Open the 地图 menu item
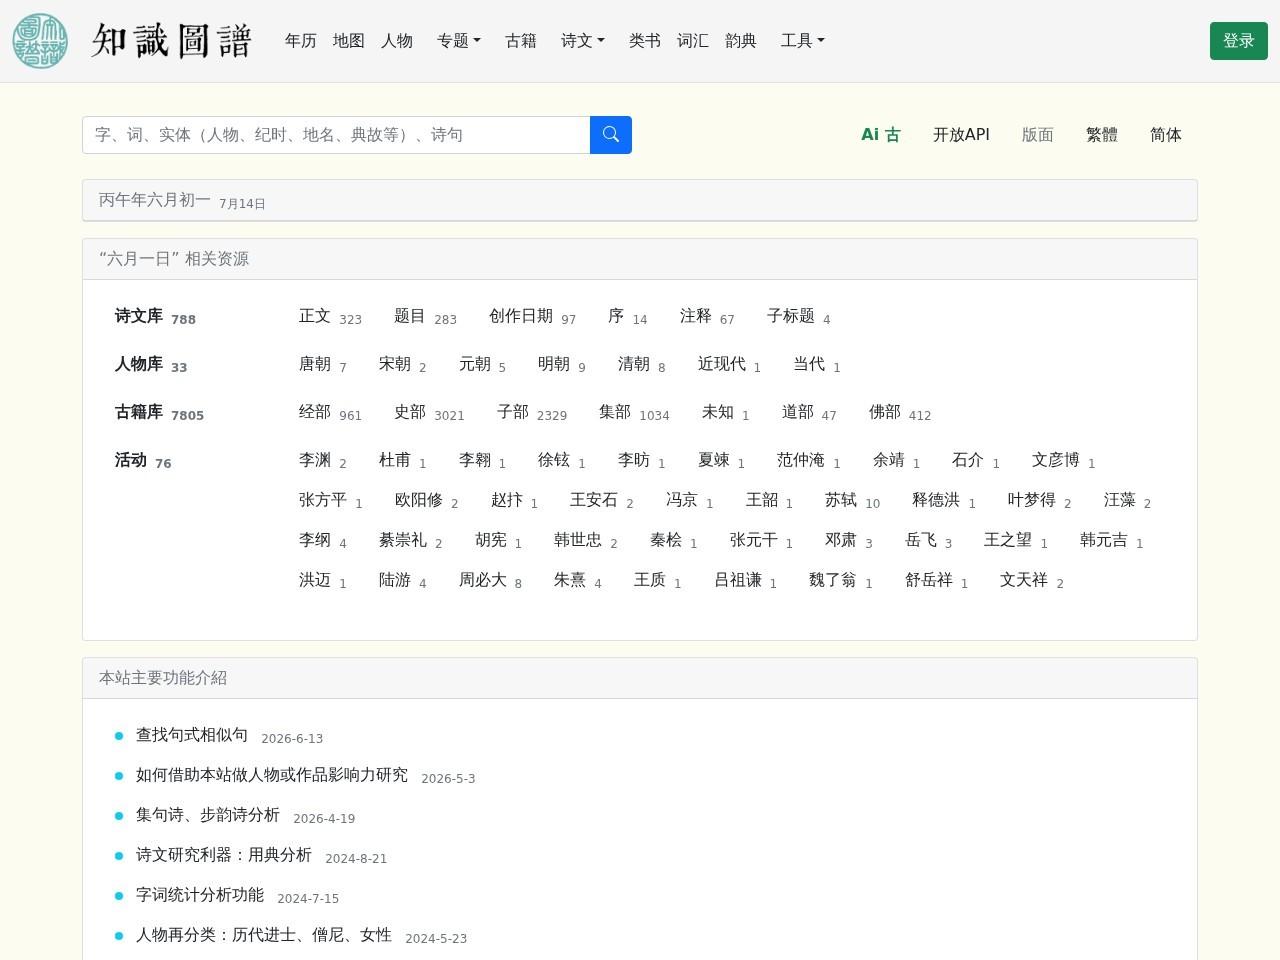Viewport: 1280px width, 960px height. [x=349, y=41]
